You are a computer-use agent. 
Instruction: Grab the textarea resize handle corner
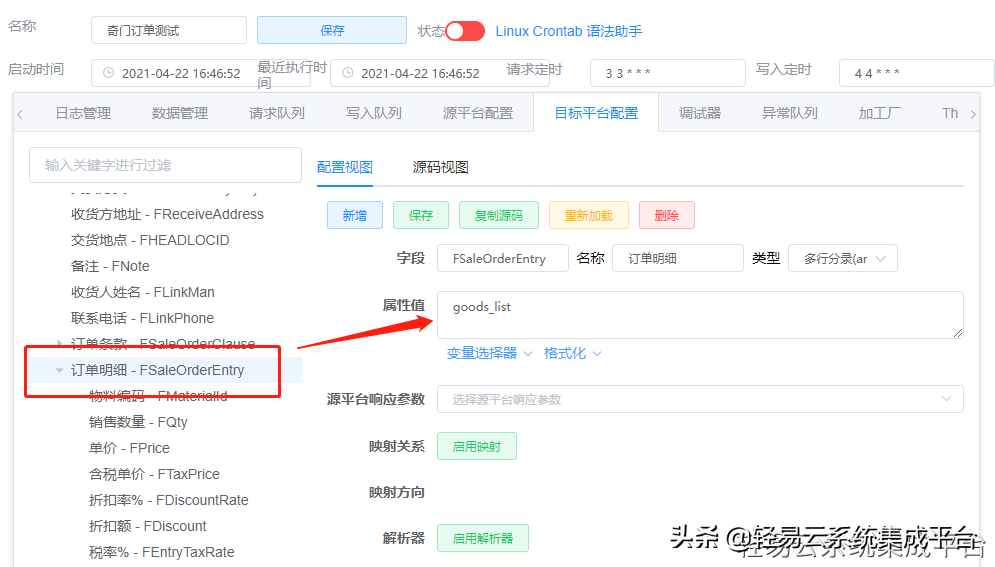958,333
